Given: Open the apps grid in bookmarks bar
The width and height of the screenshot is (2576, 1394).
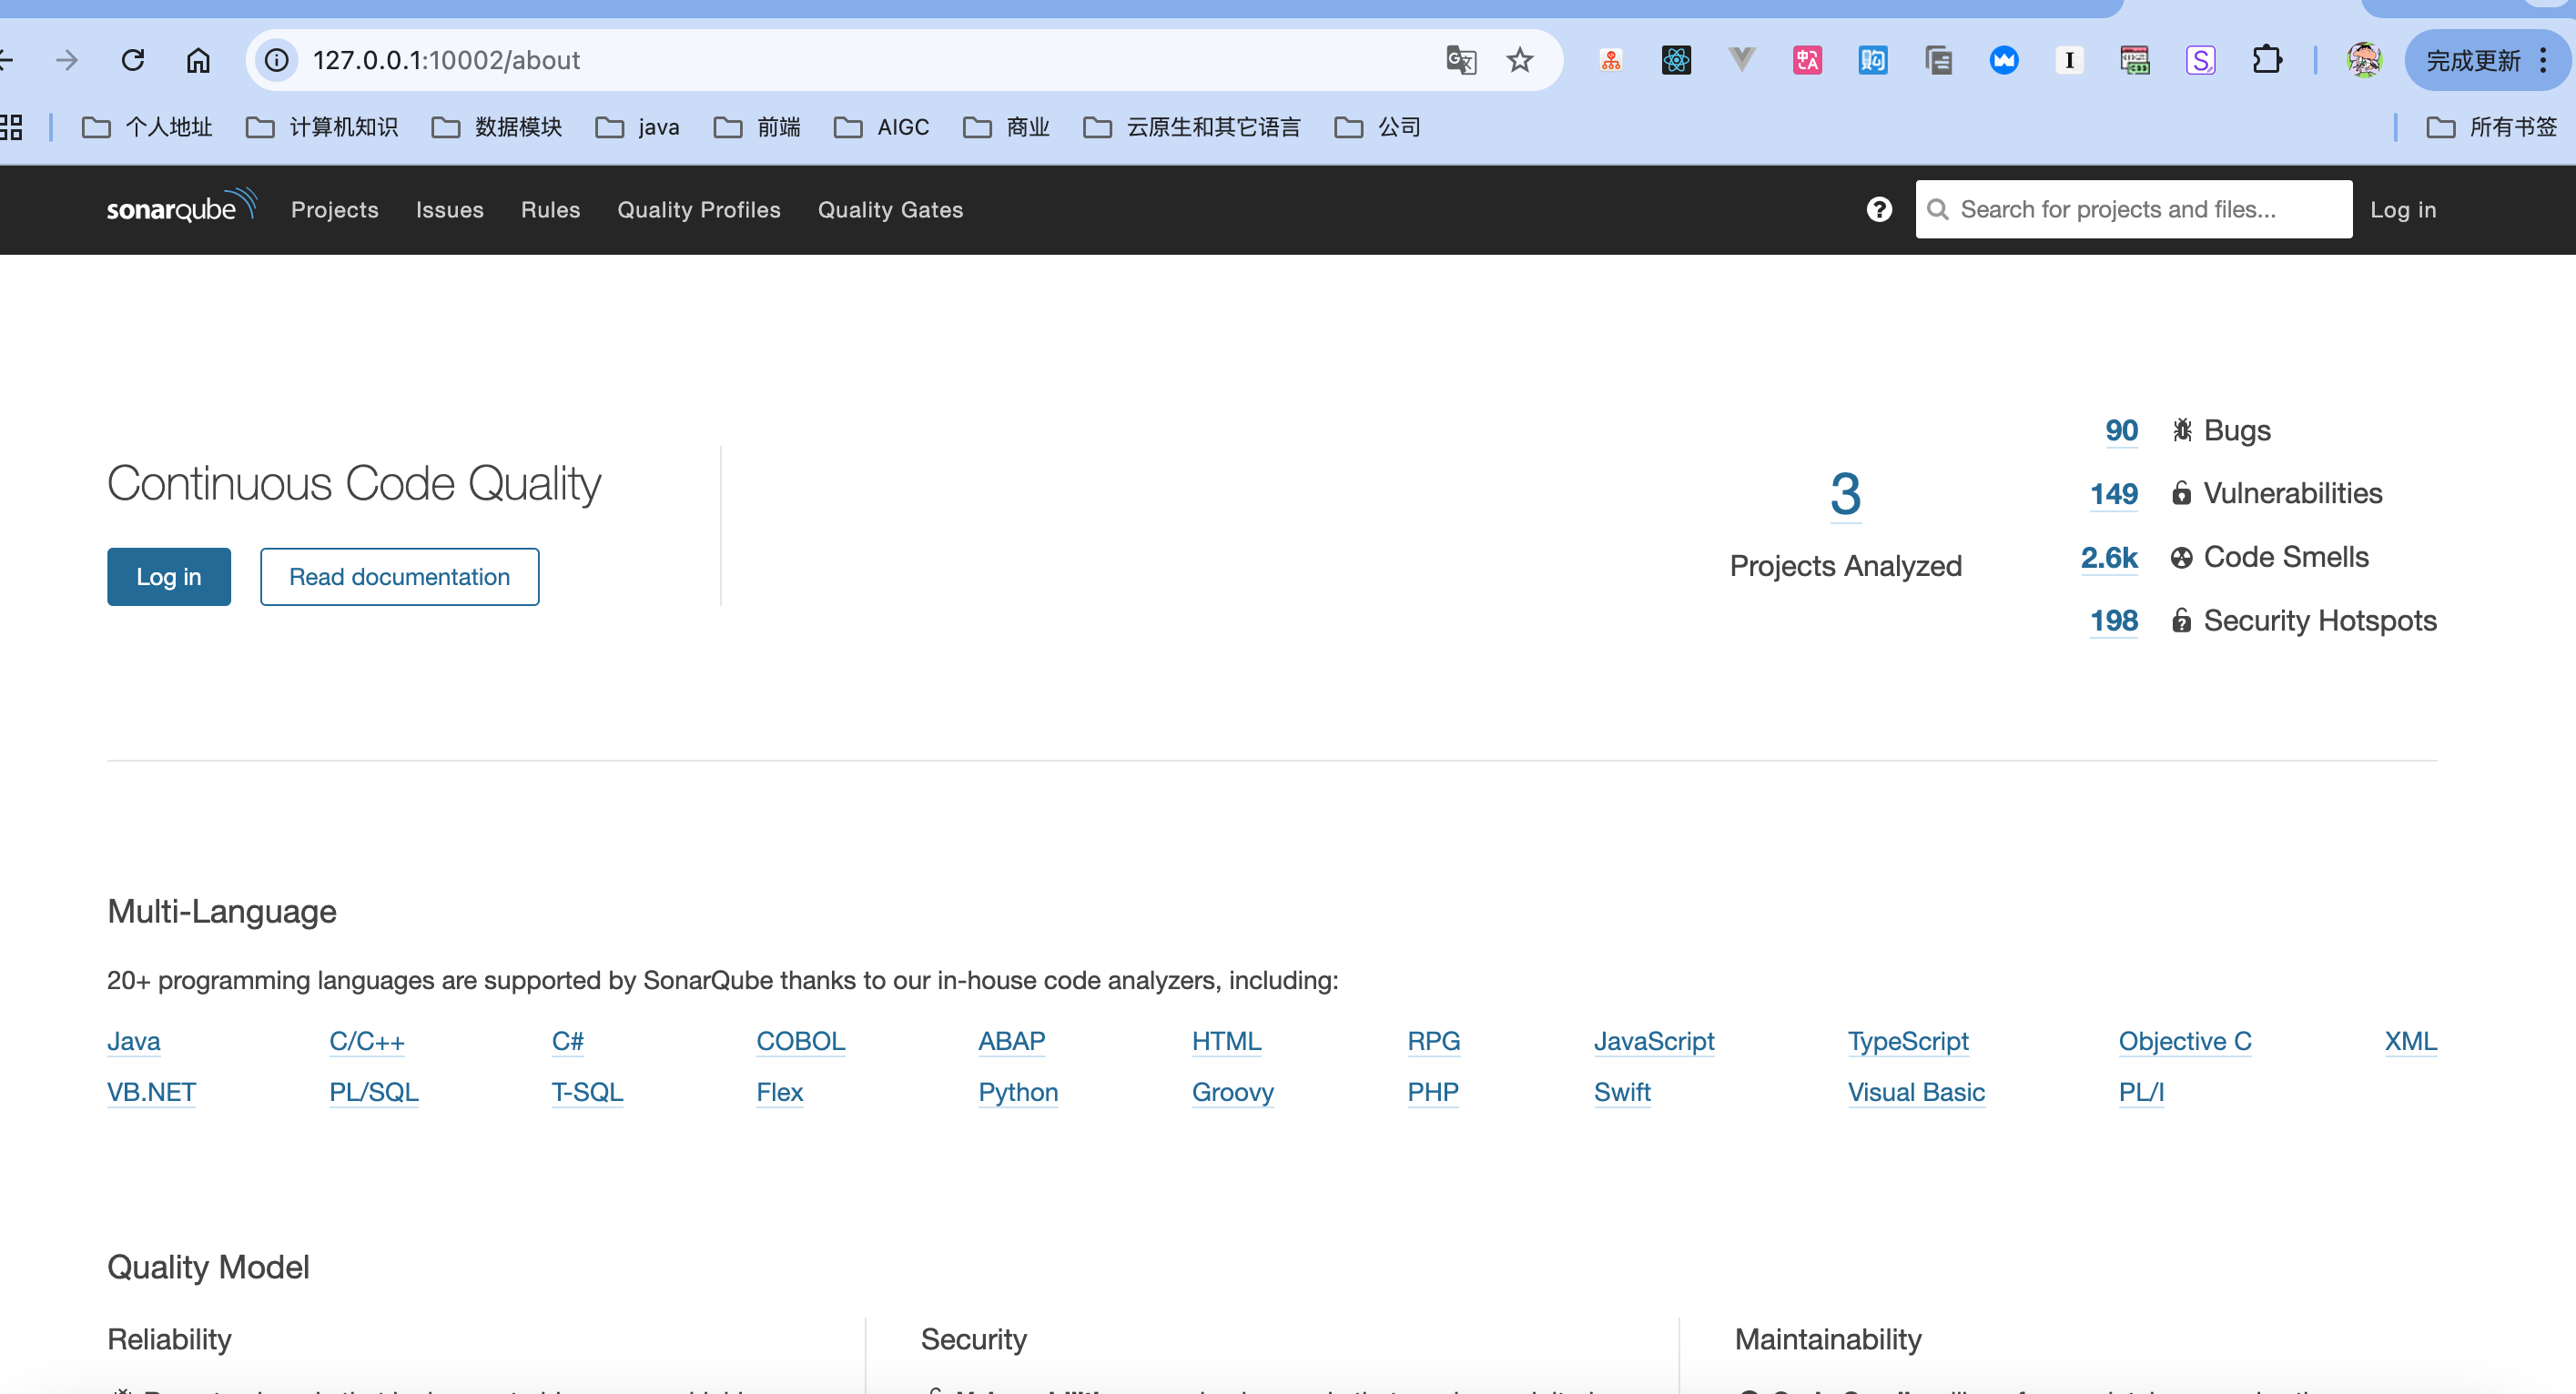Looking at the screenshot, I should pyautogui.click(x=11, y=127).
